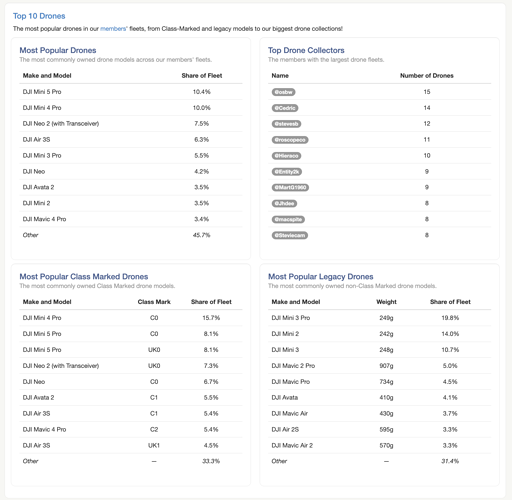This screenshot has width=512, height=500.
Task: Select the 10.7% share cell
Action: pyautogui.click(x=450, y=350)
